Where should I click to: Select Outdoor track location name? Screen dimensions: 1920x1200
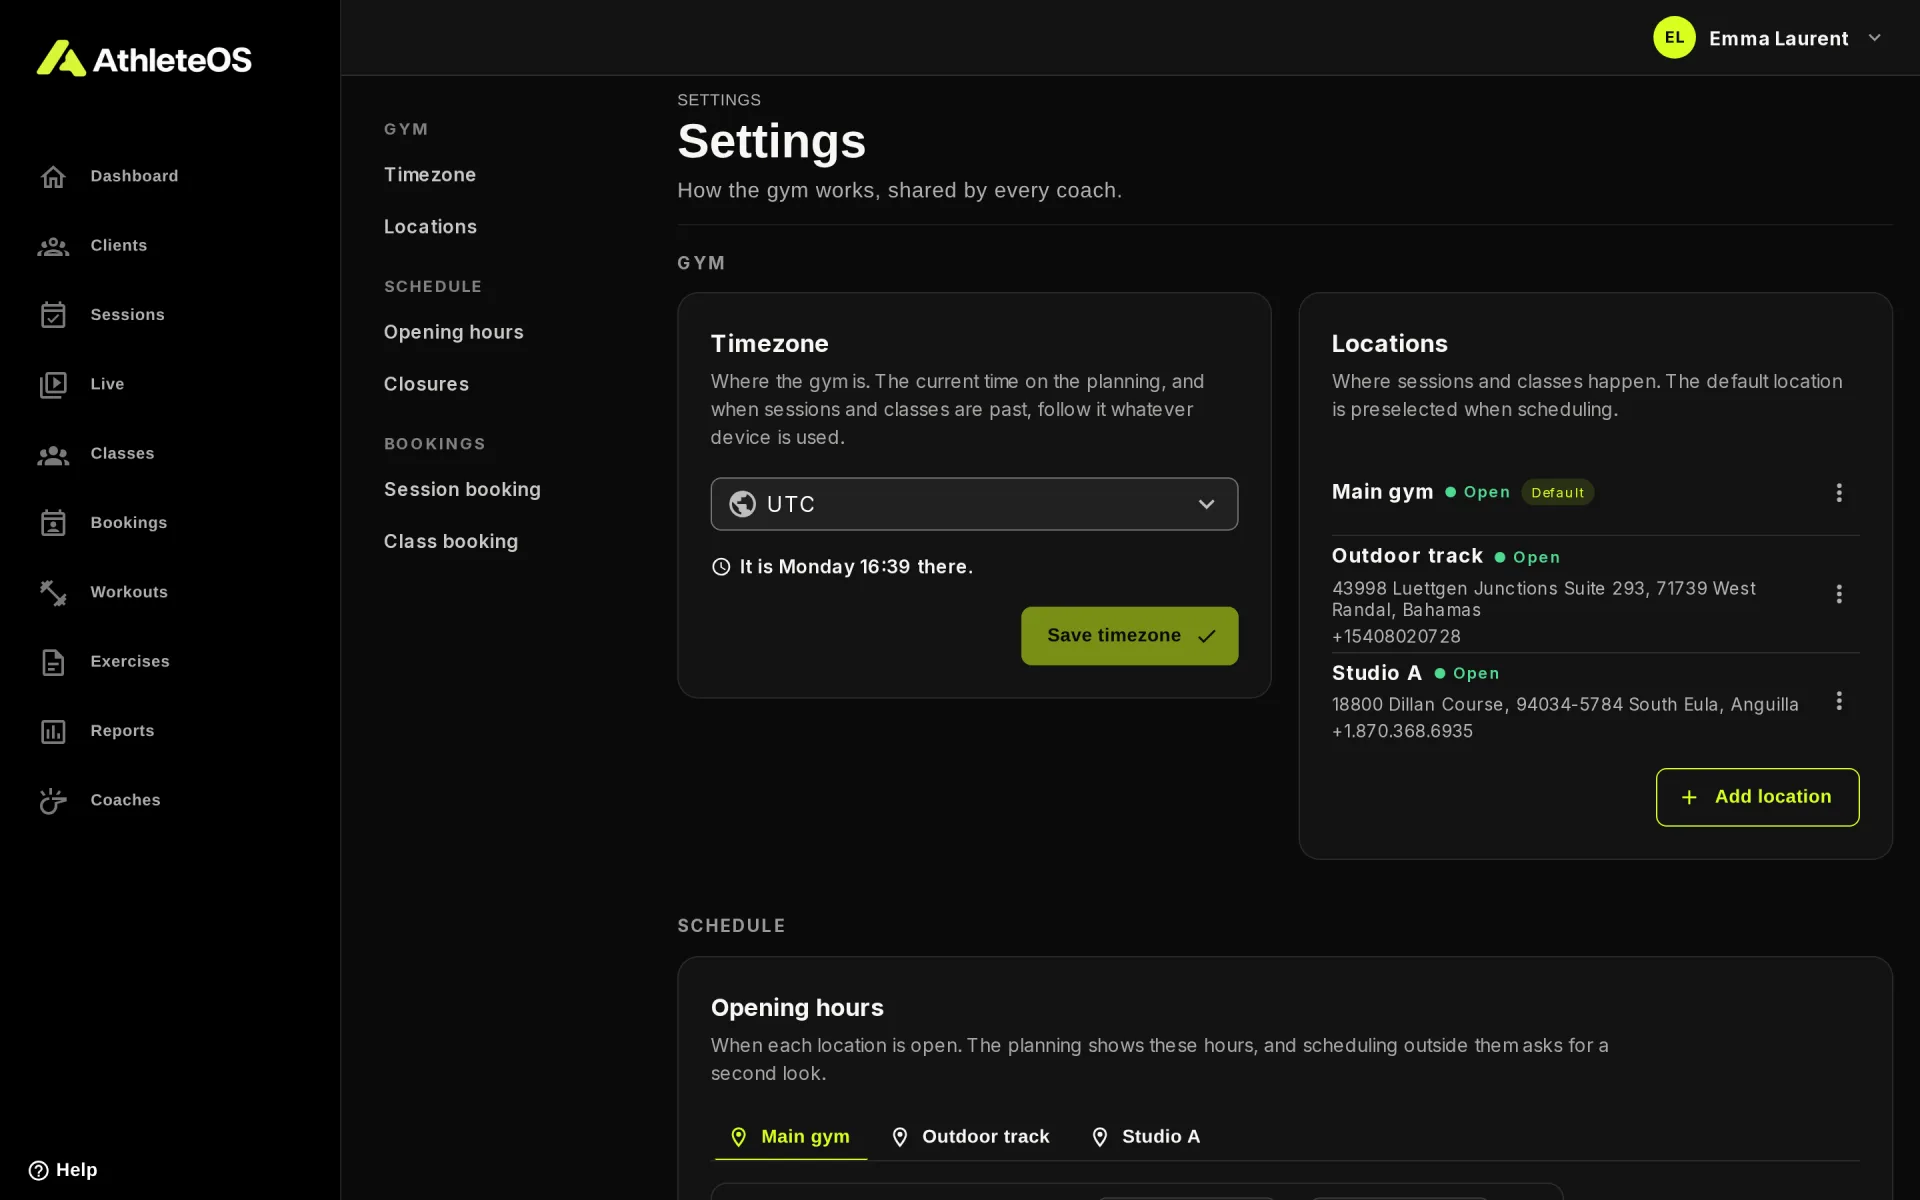1407,556
